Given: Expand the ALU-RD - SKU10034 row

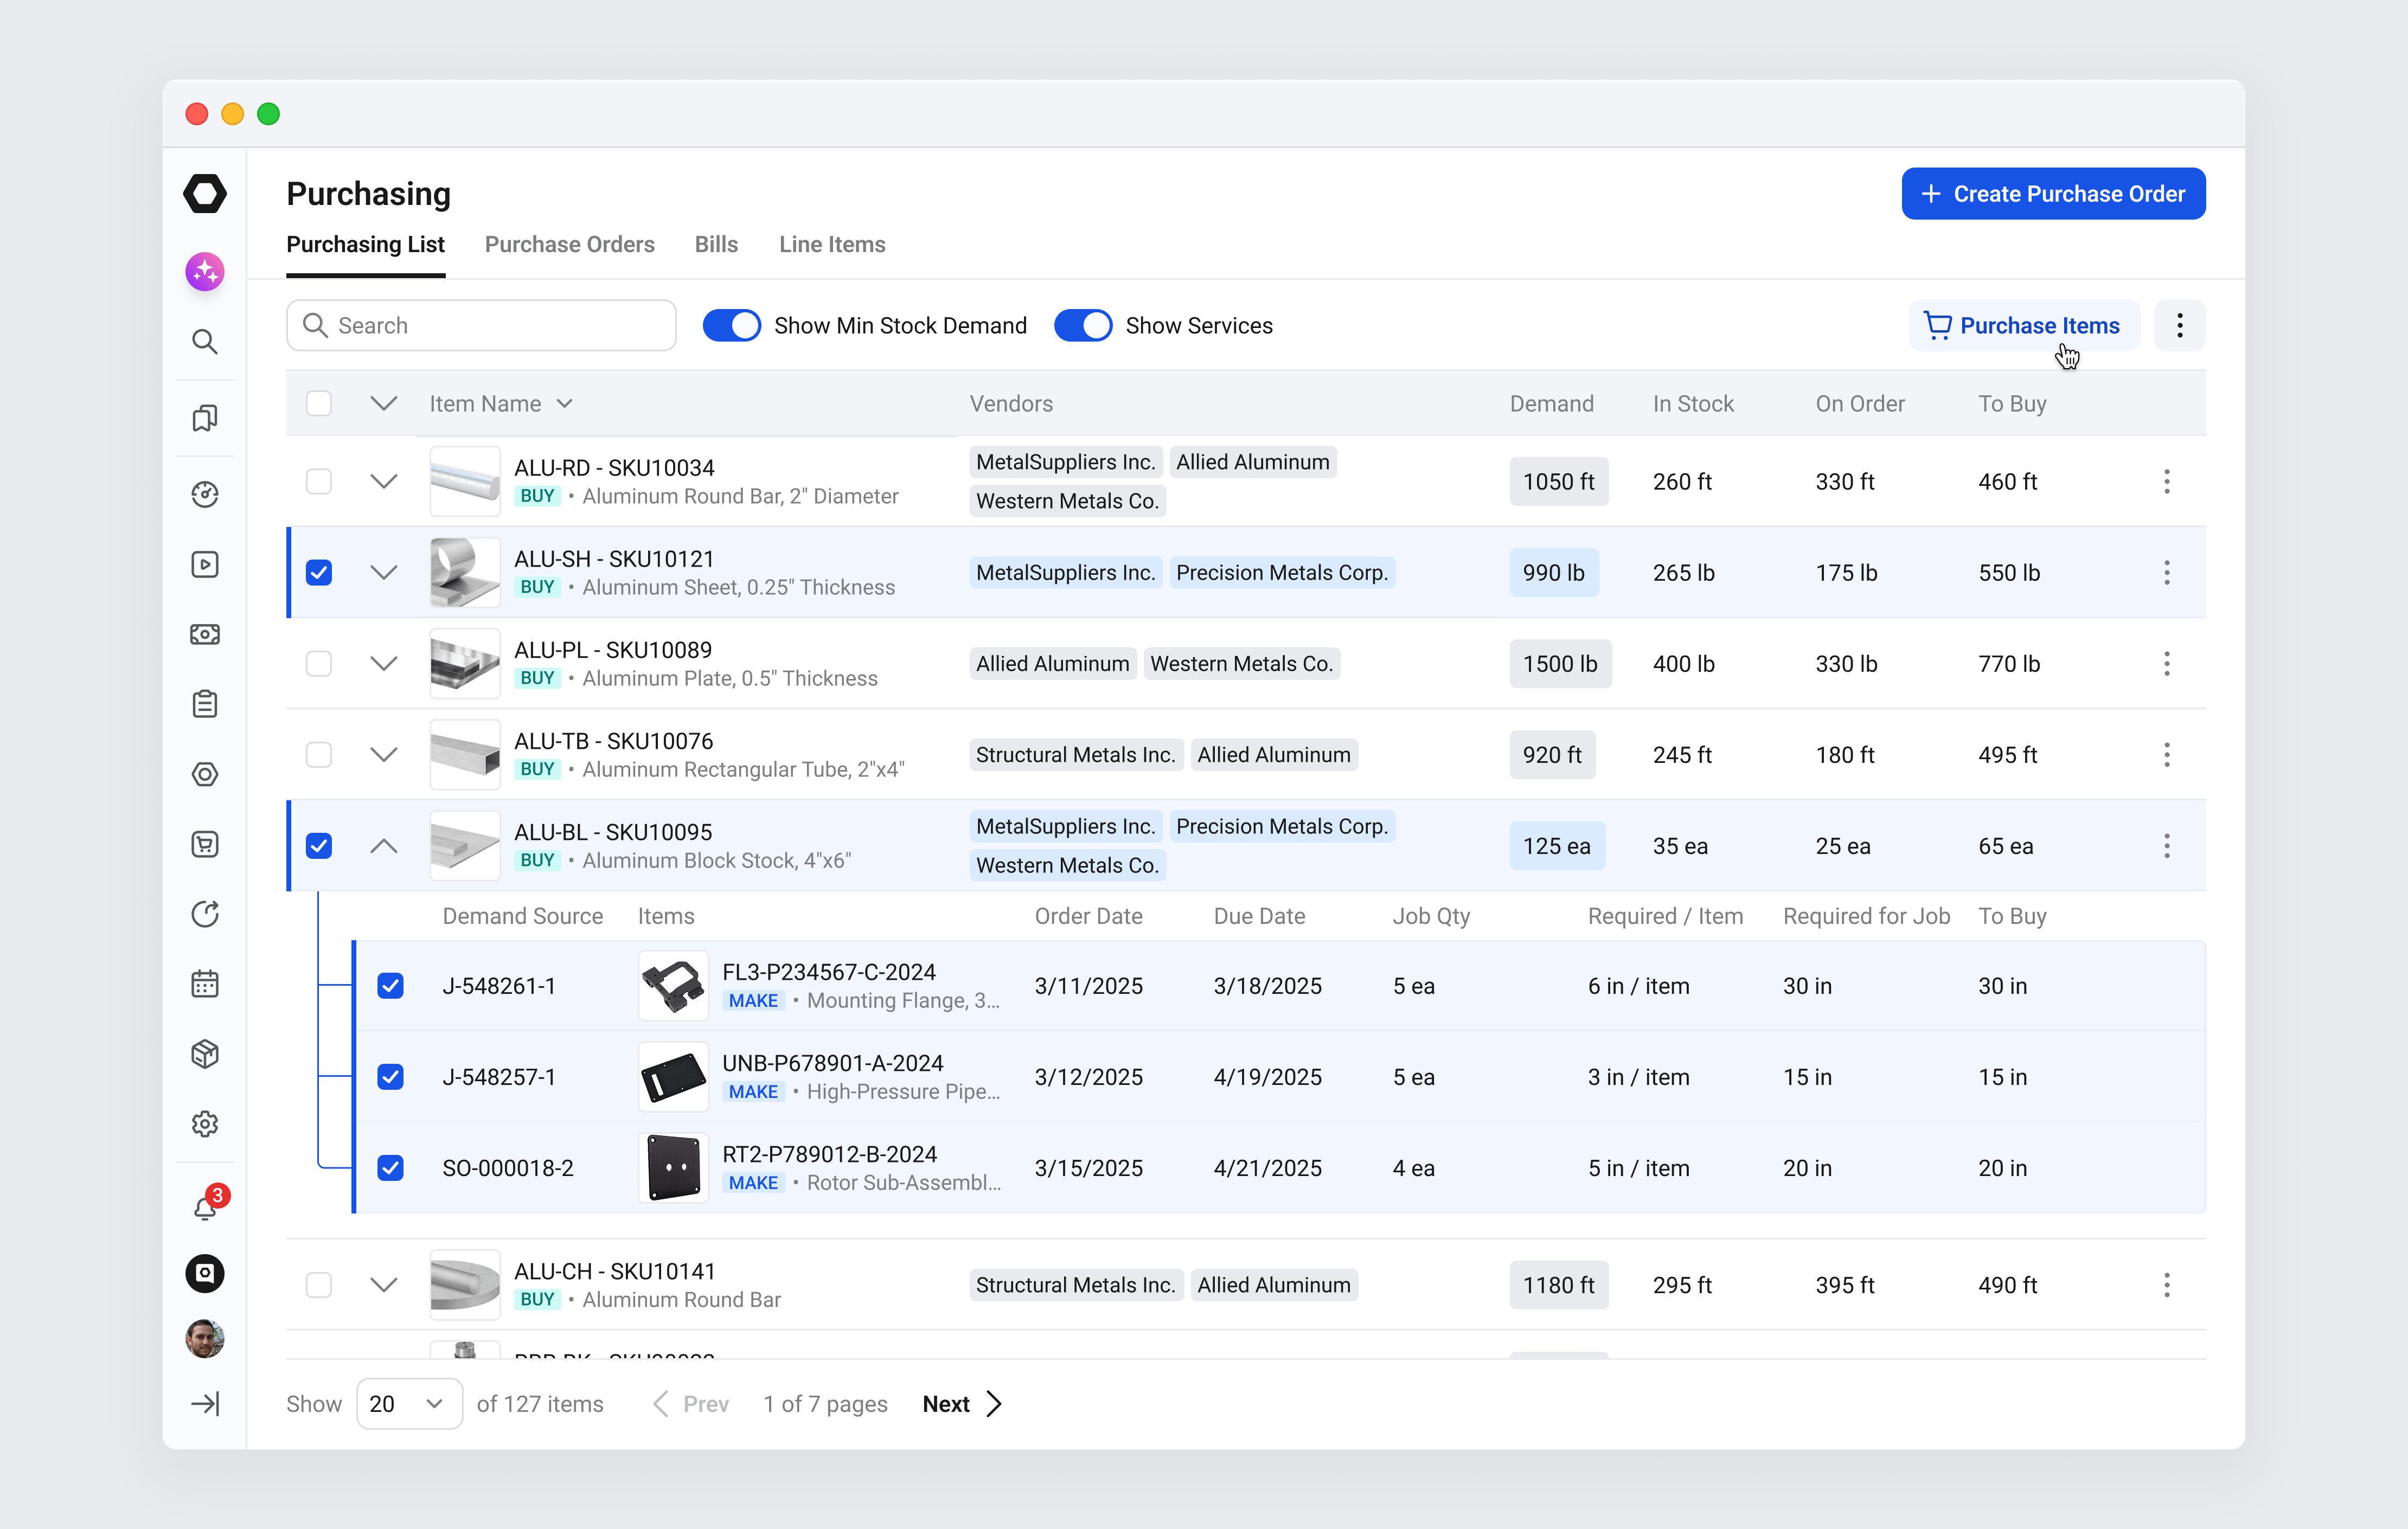Looking at the screenshot, I should [384, 481].
